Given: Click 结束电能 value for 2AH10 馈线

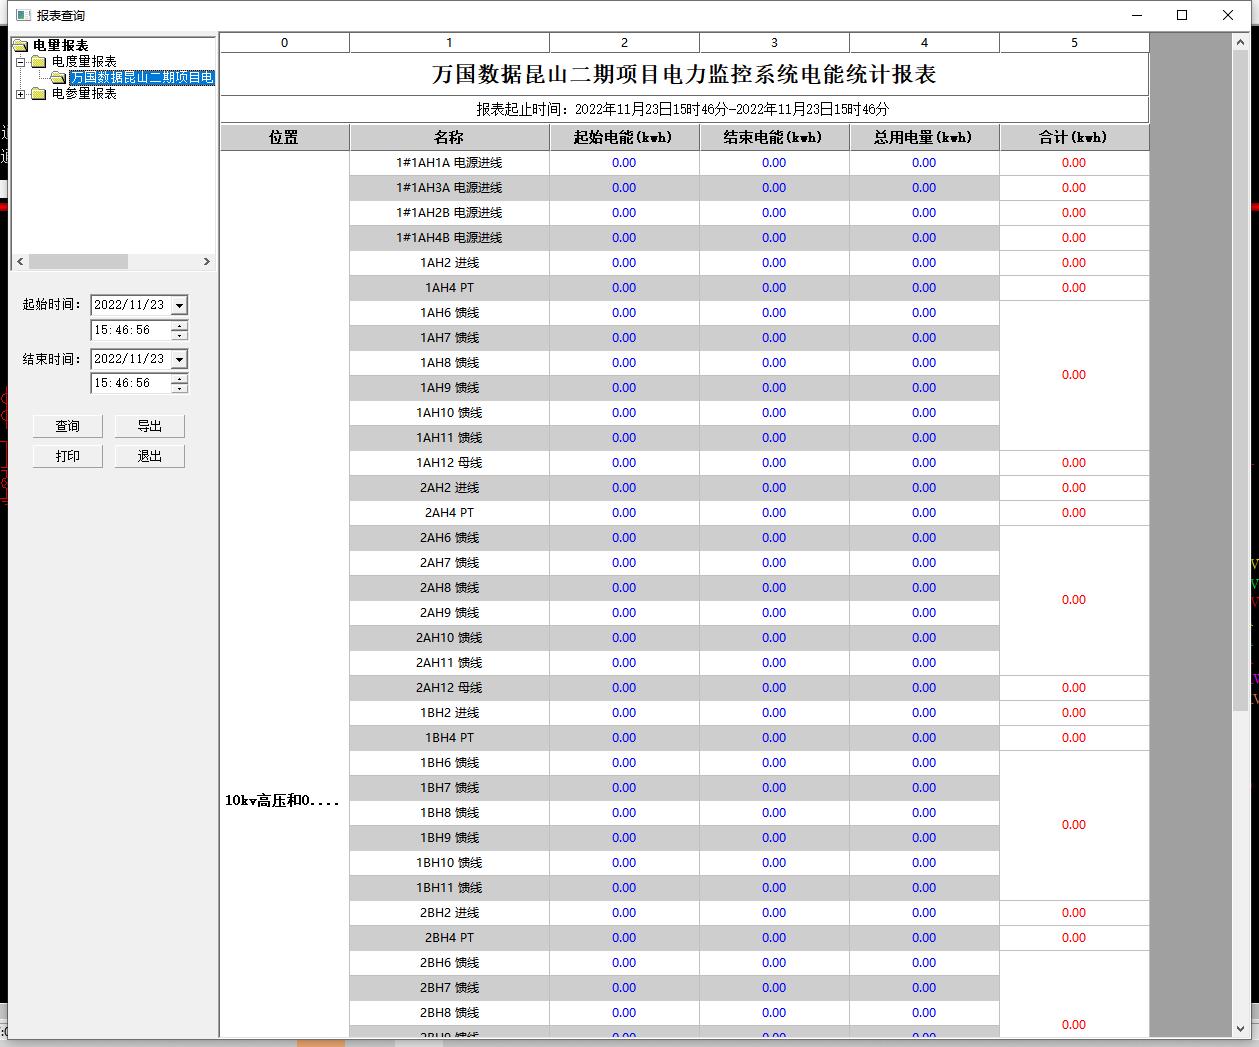Looking at the screenshot, I should 775,638.
